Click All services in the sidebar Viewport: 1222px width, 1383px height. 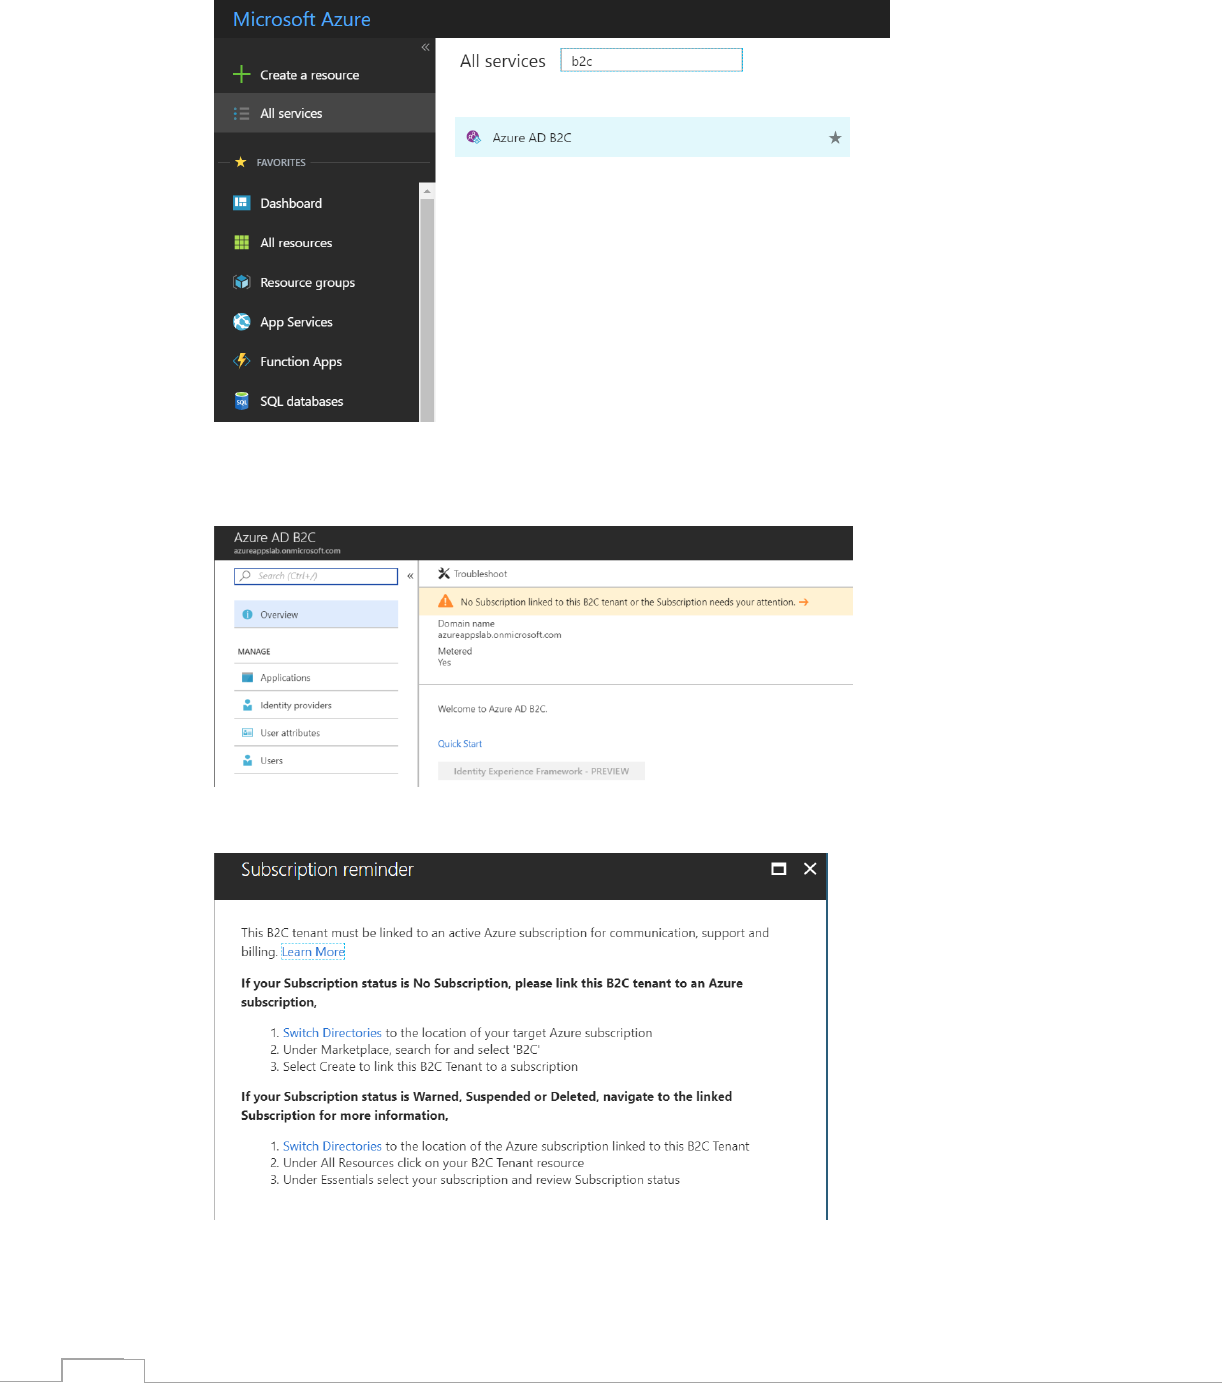[291, 113]
